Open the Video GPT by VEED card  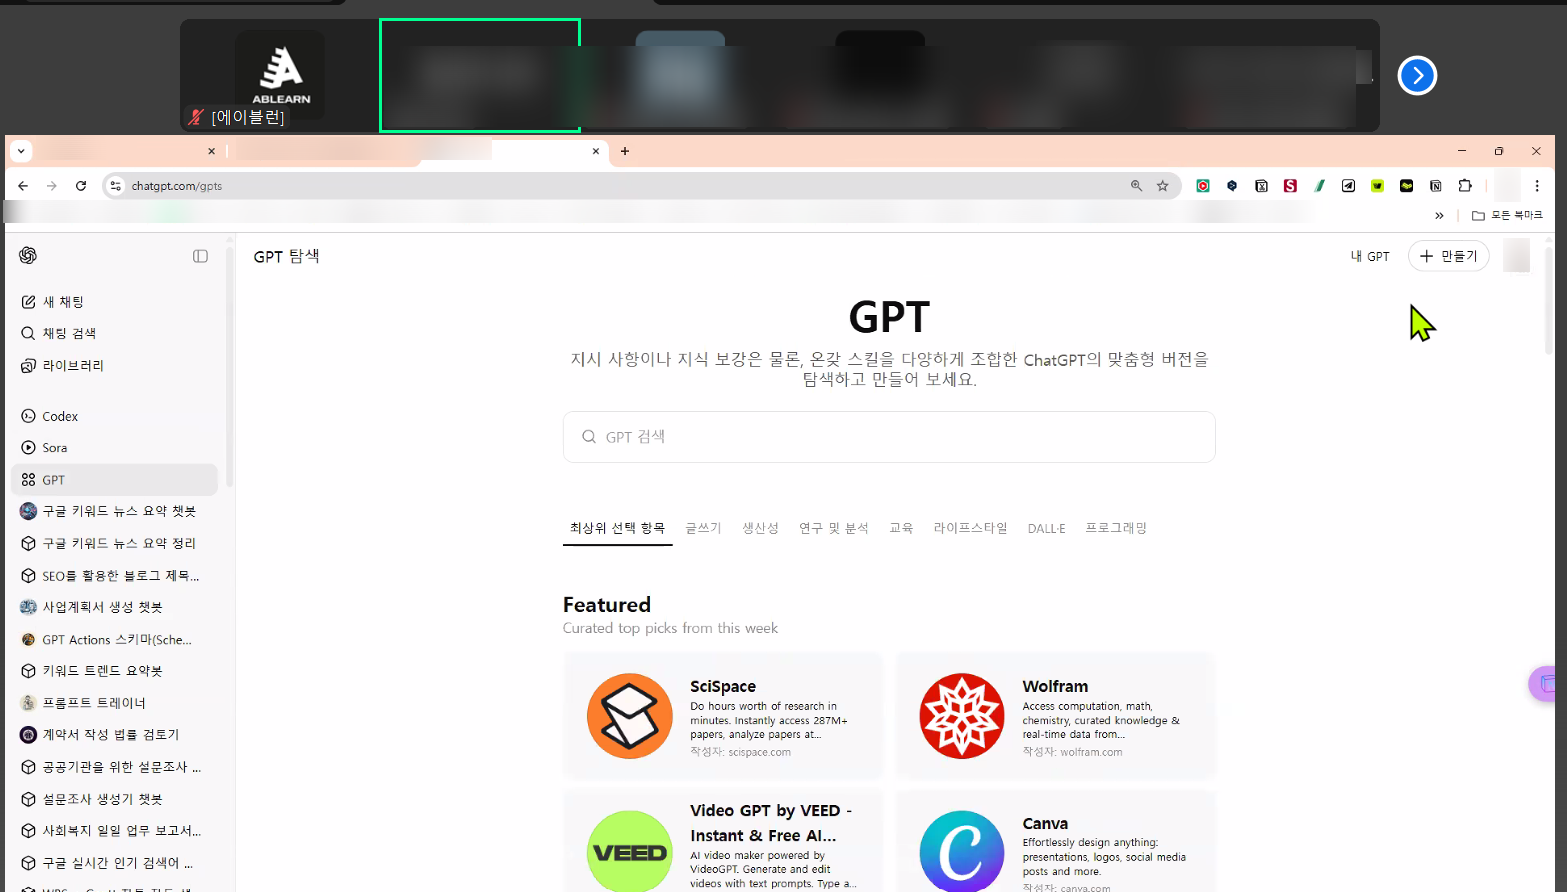tap(723, 842)
